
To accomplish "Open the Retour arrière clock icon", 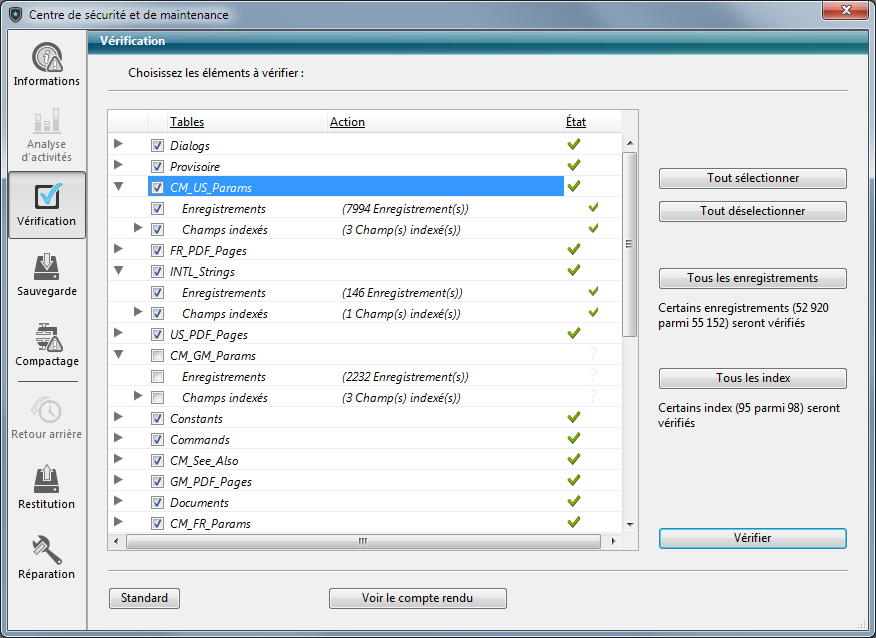I will pyautogui.click(x=47, y=410).
